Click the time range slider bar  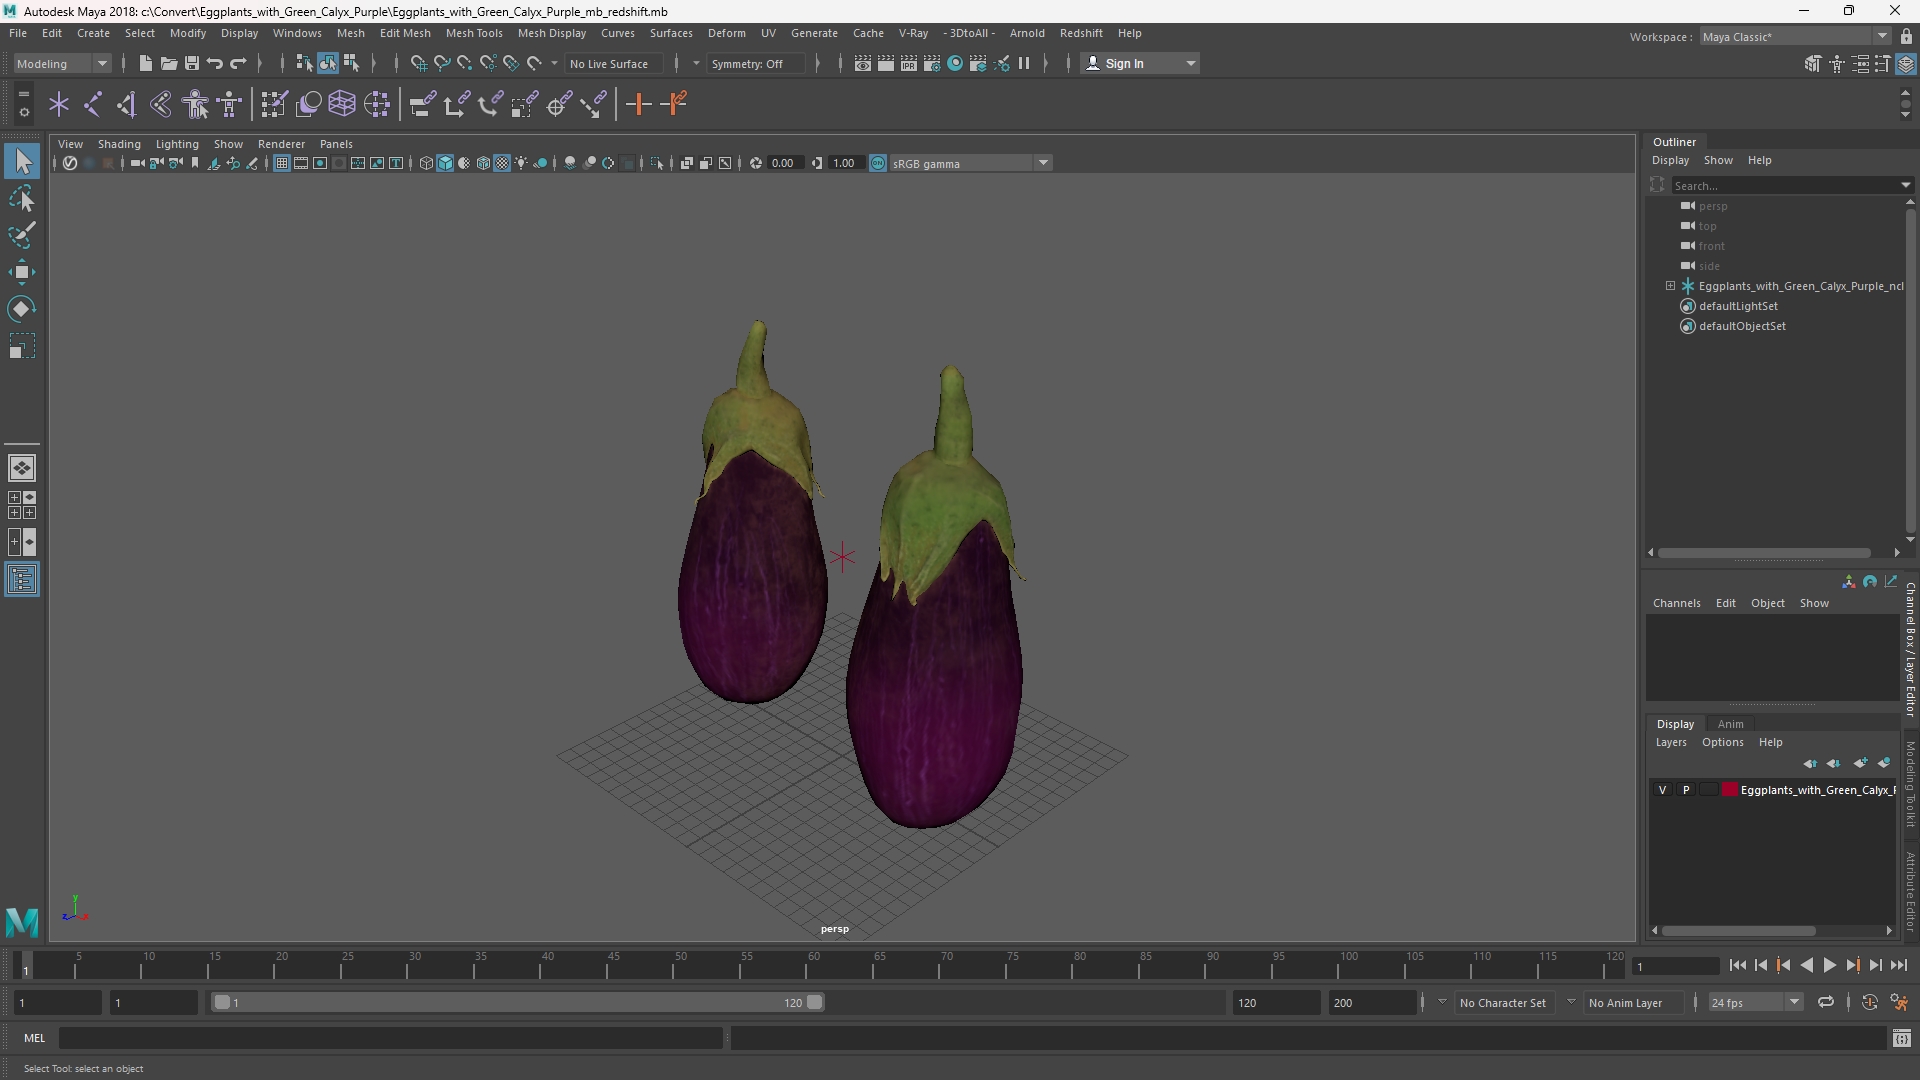[x=517, y=1002]
